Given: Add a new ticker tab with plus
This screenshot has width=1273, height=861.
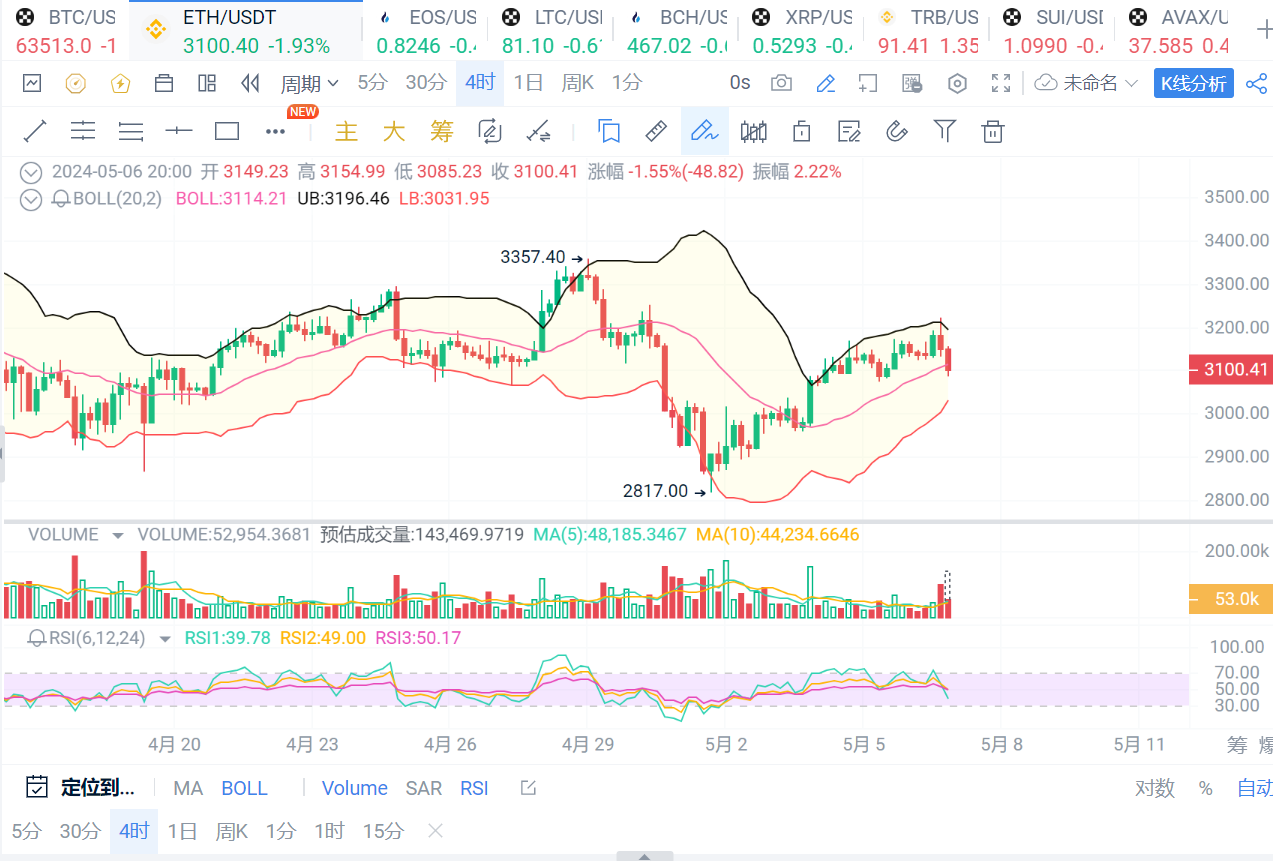Looking at the screenshot, I should point(1263,30).
